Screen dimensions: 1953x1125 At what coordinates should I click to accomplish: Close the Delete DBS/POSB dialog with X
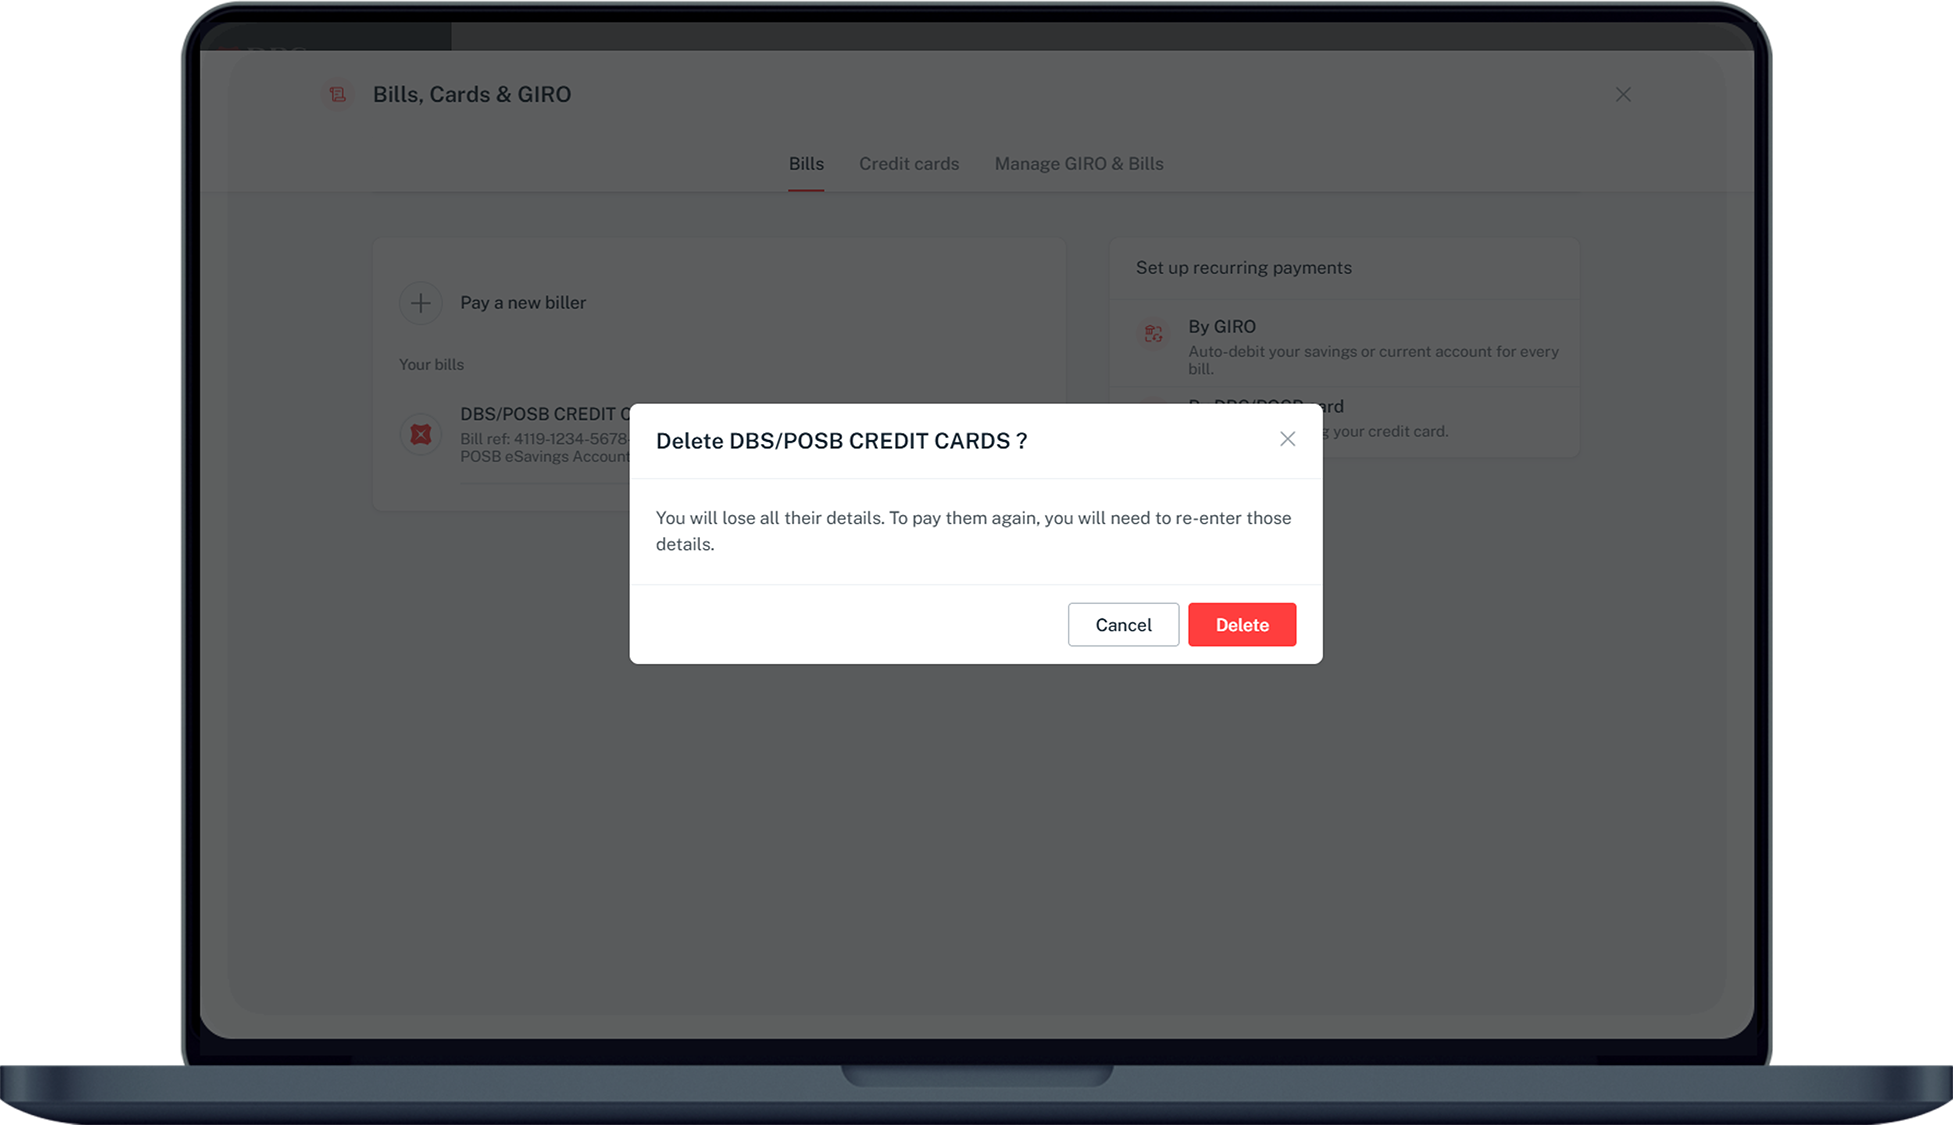coord(1287,439)
